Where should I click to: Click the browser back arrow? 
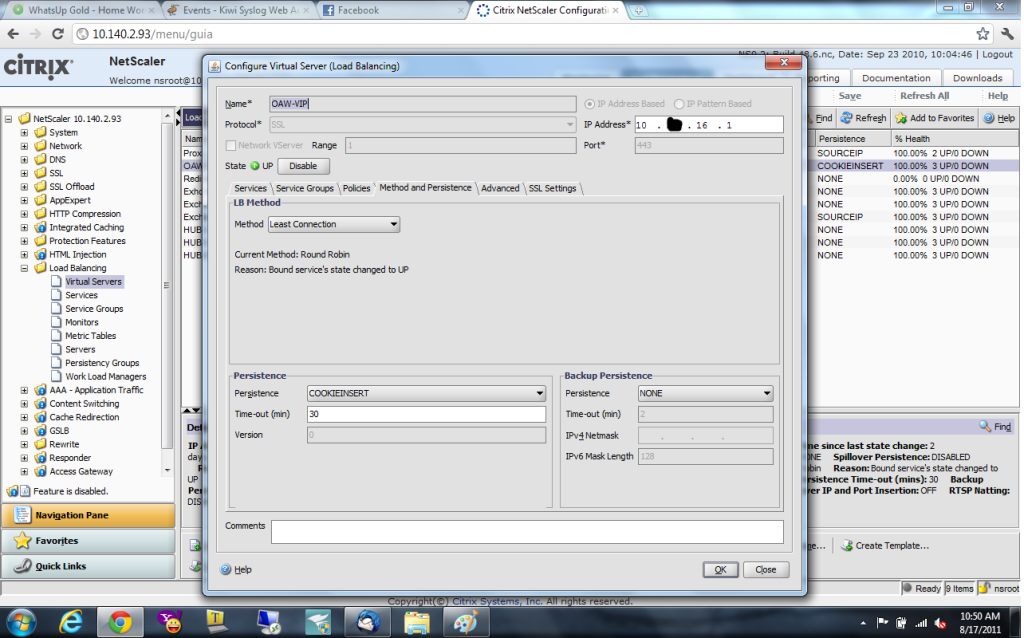click(14, 34)
